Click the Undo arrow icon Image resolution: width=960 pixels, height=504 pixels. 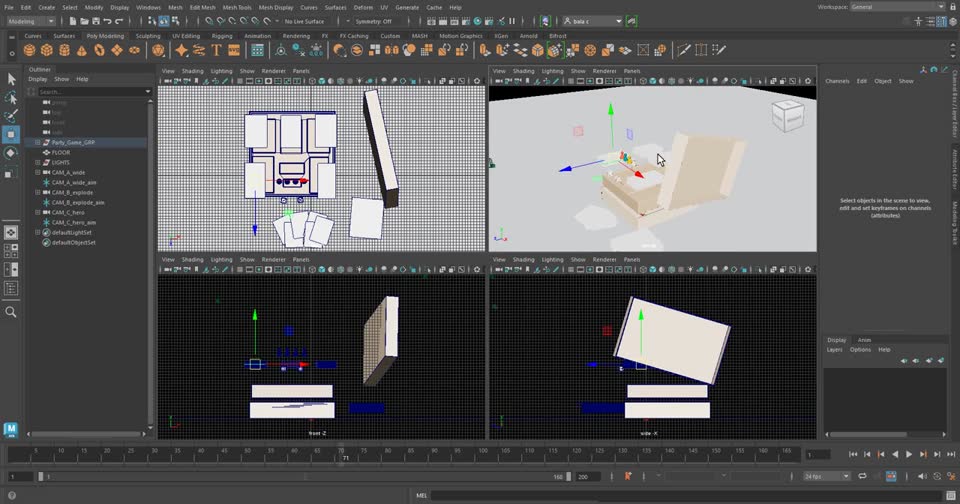[x=108, y=21]
